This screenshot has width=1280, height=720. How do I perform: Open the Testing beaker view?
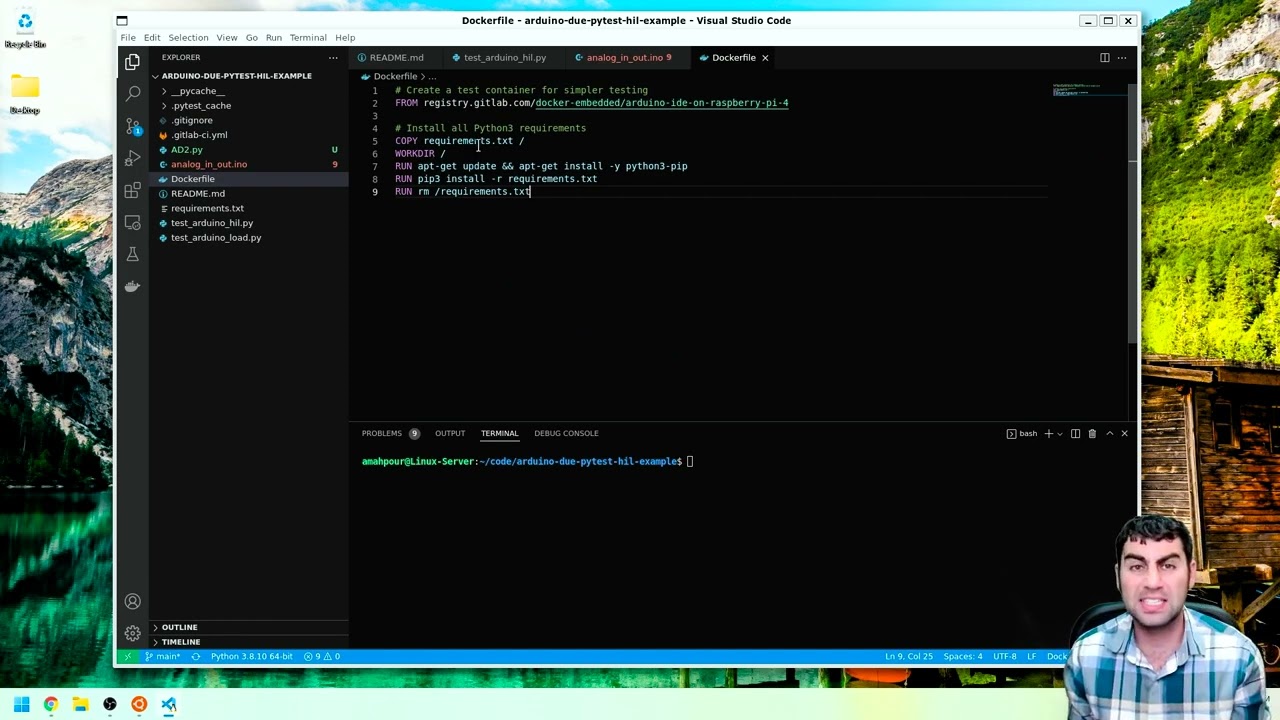[132, 254]
